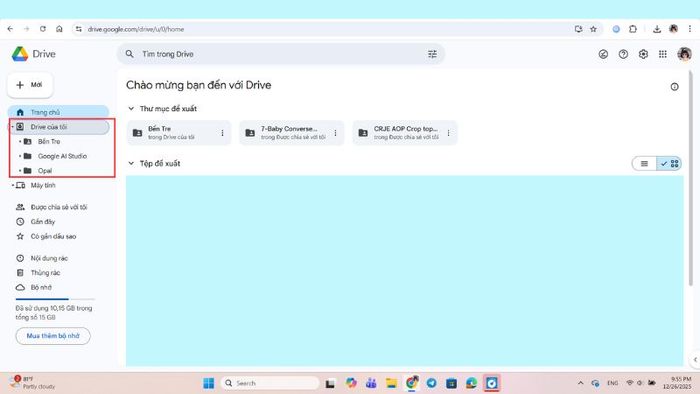Image resolution: width=700 pixels, height=394 pixels.
Task: Open the browser downloads icon
Action: coord(657,29)
